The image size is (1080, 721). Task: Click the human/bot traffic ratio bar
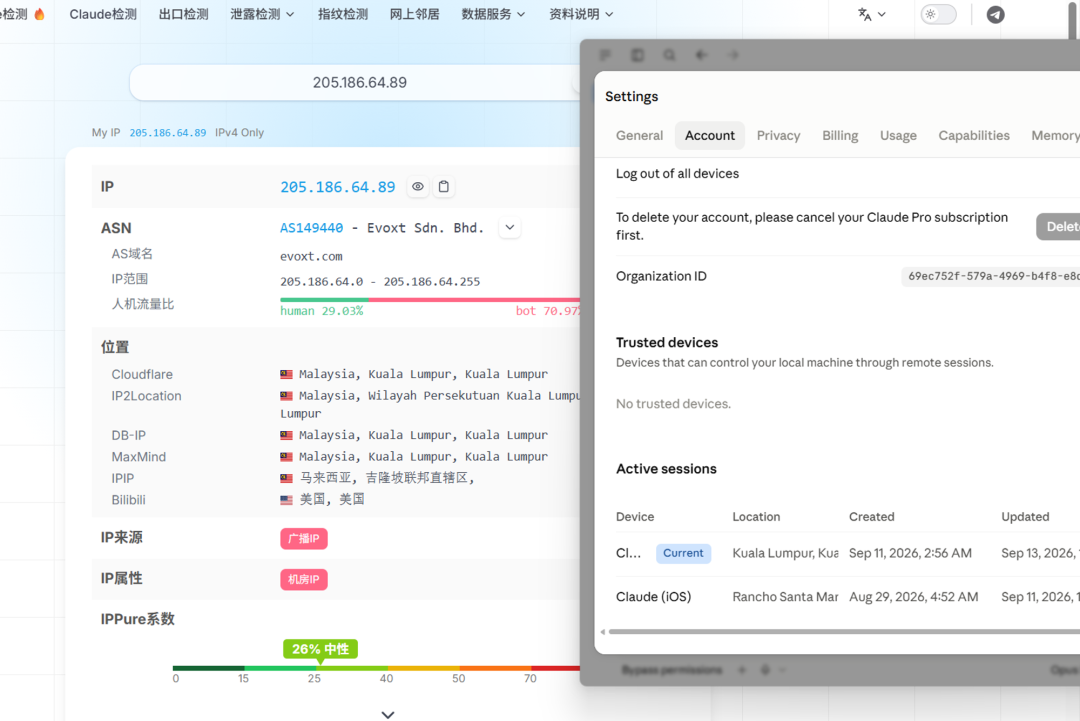(x=430, y=300)
